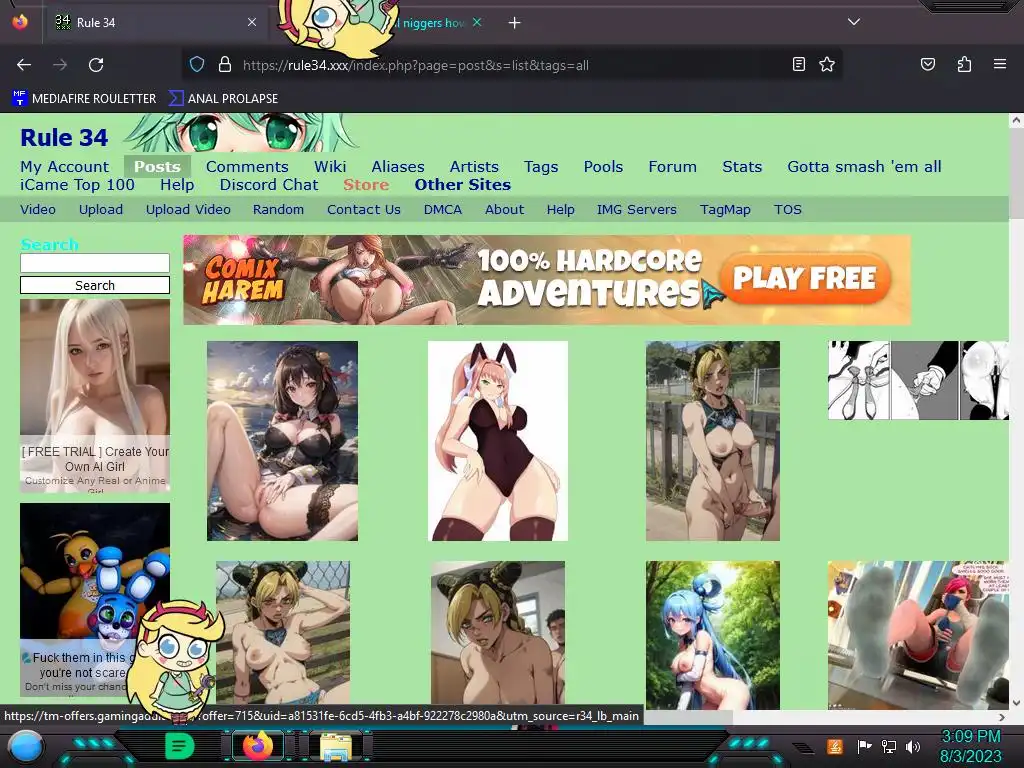Image resolution: width=1024 pixels, height=768 pixels.
Task: Open the DMCA page
Action: pos(443,210)
